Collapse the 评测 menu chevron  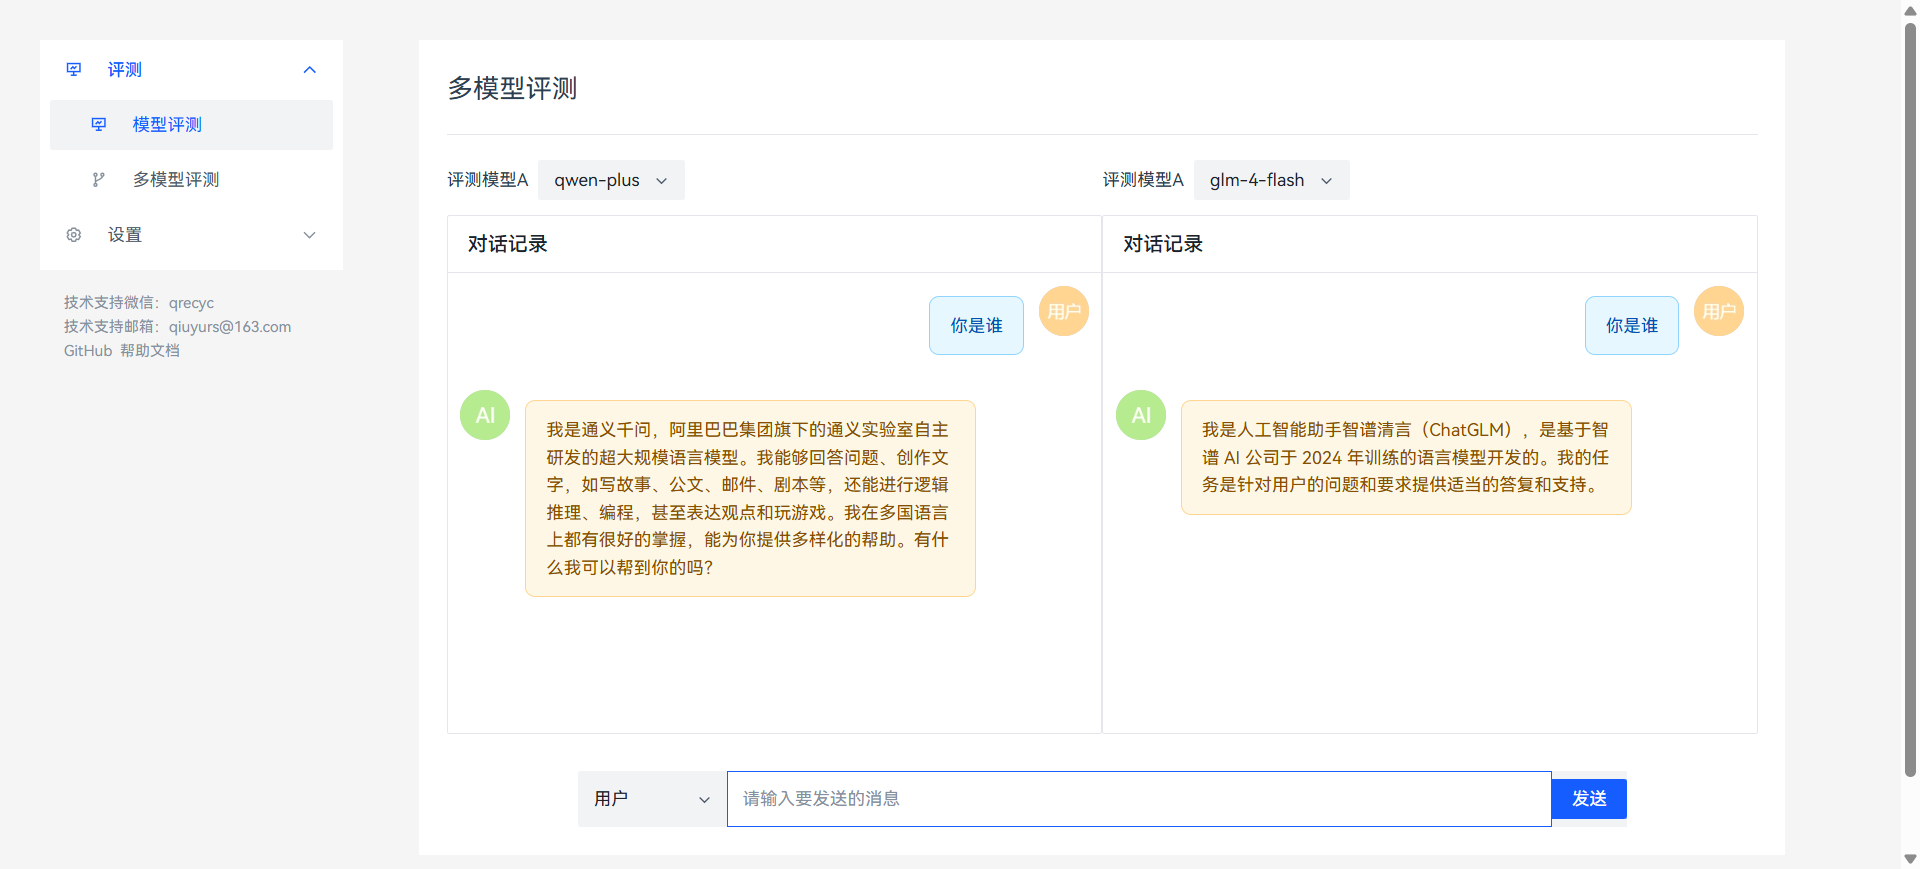310,70
